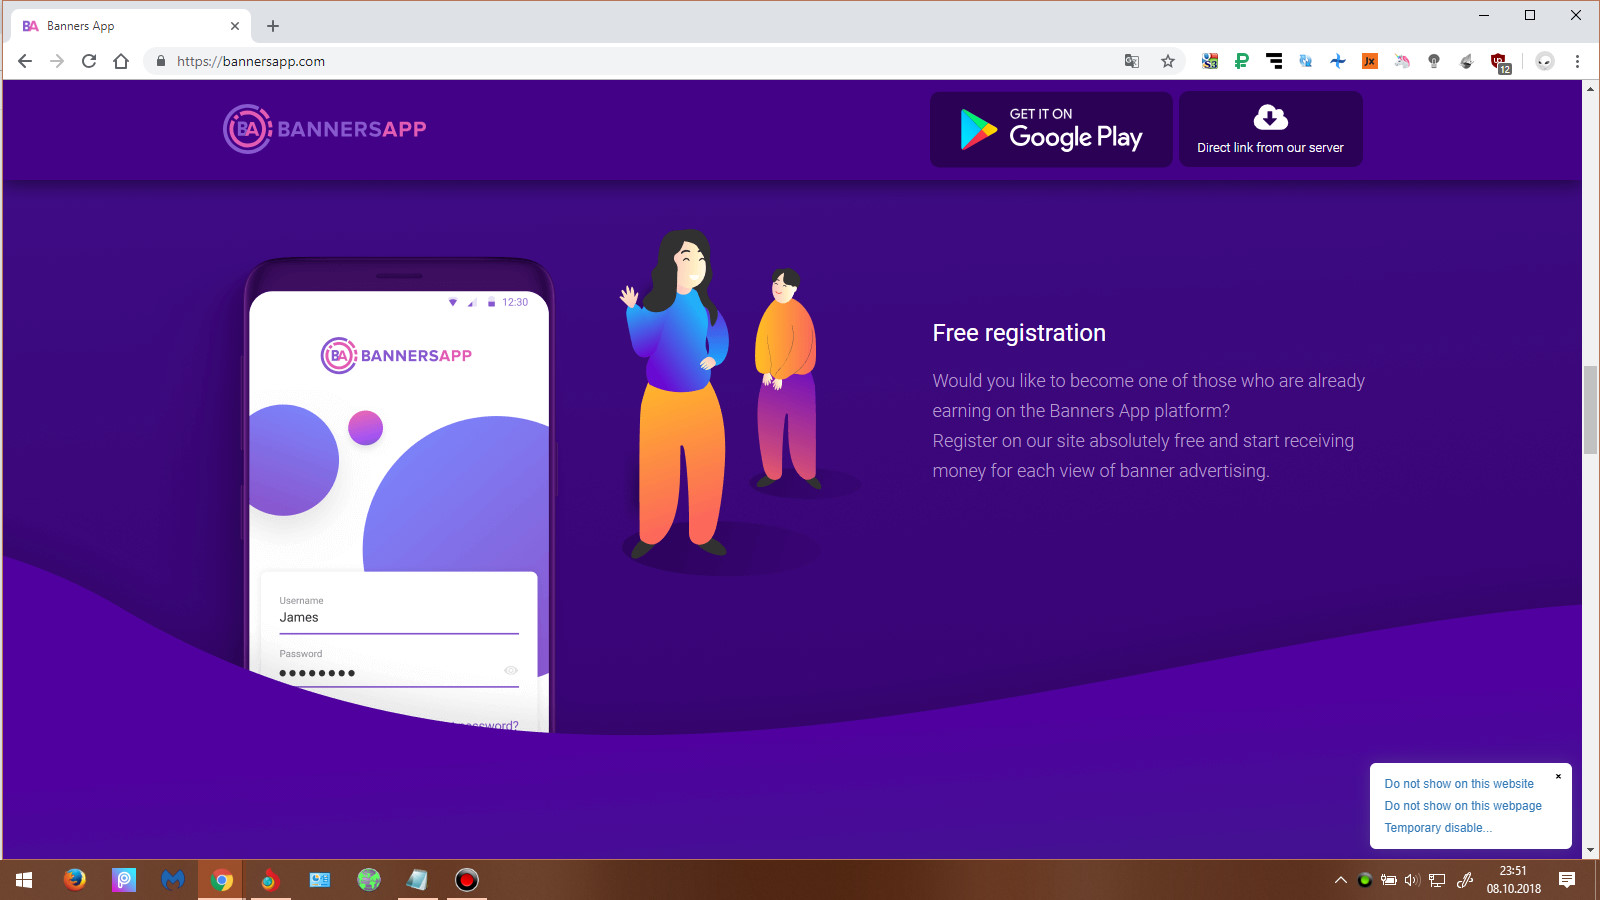Click the browser forward arrow
Screen dimensions: 1600x900
tap(57, 61)
